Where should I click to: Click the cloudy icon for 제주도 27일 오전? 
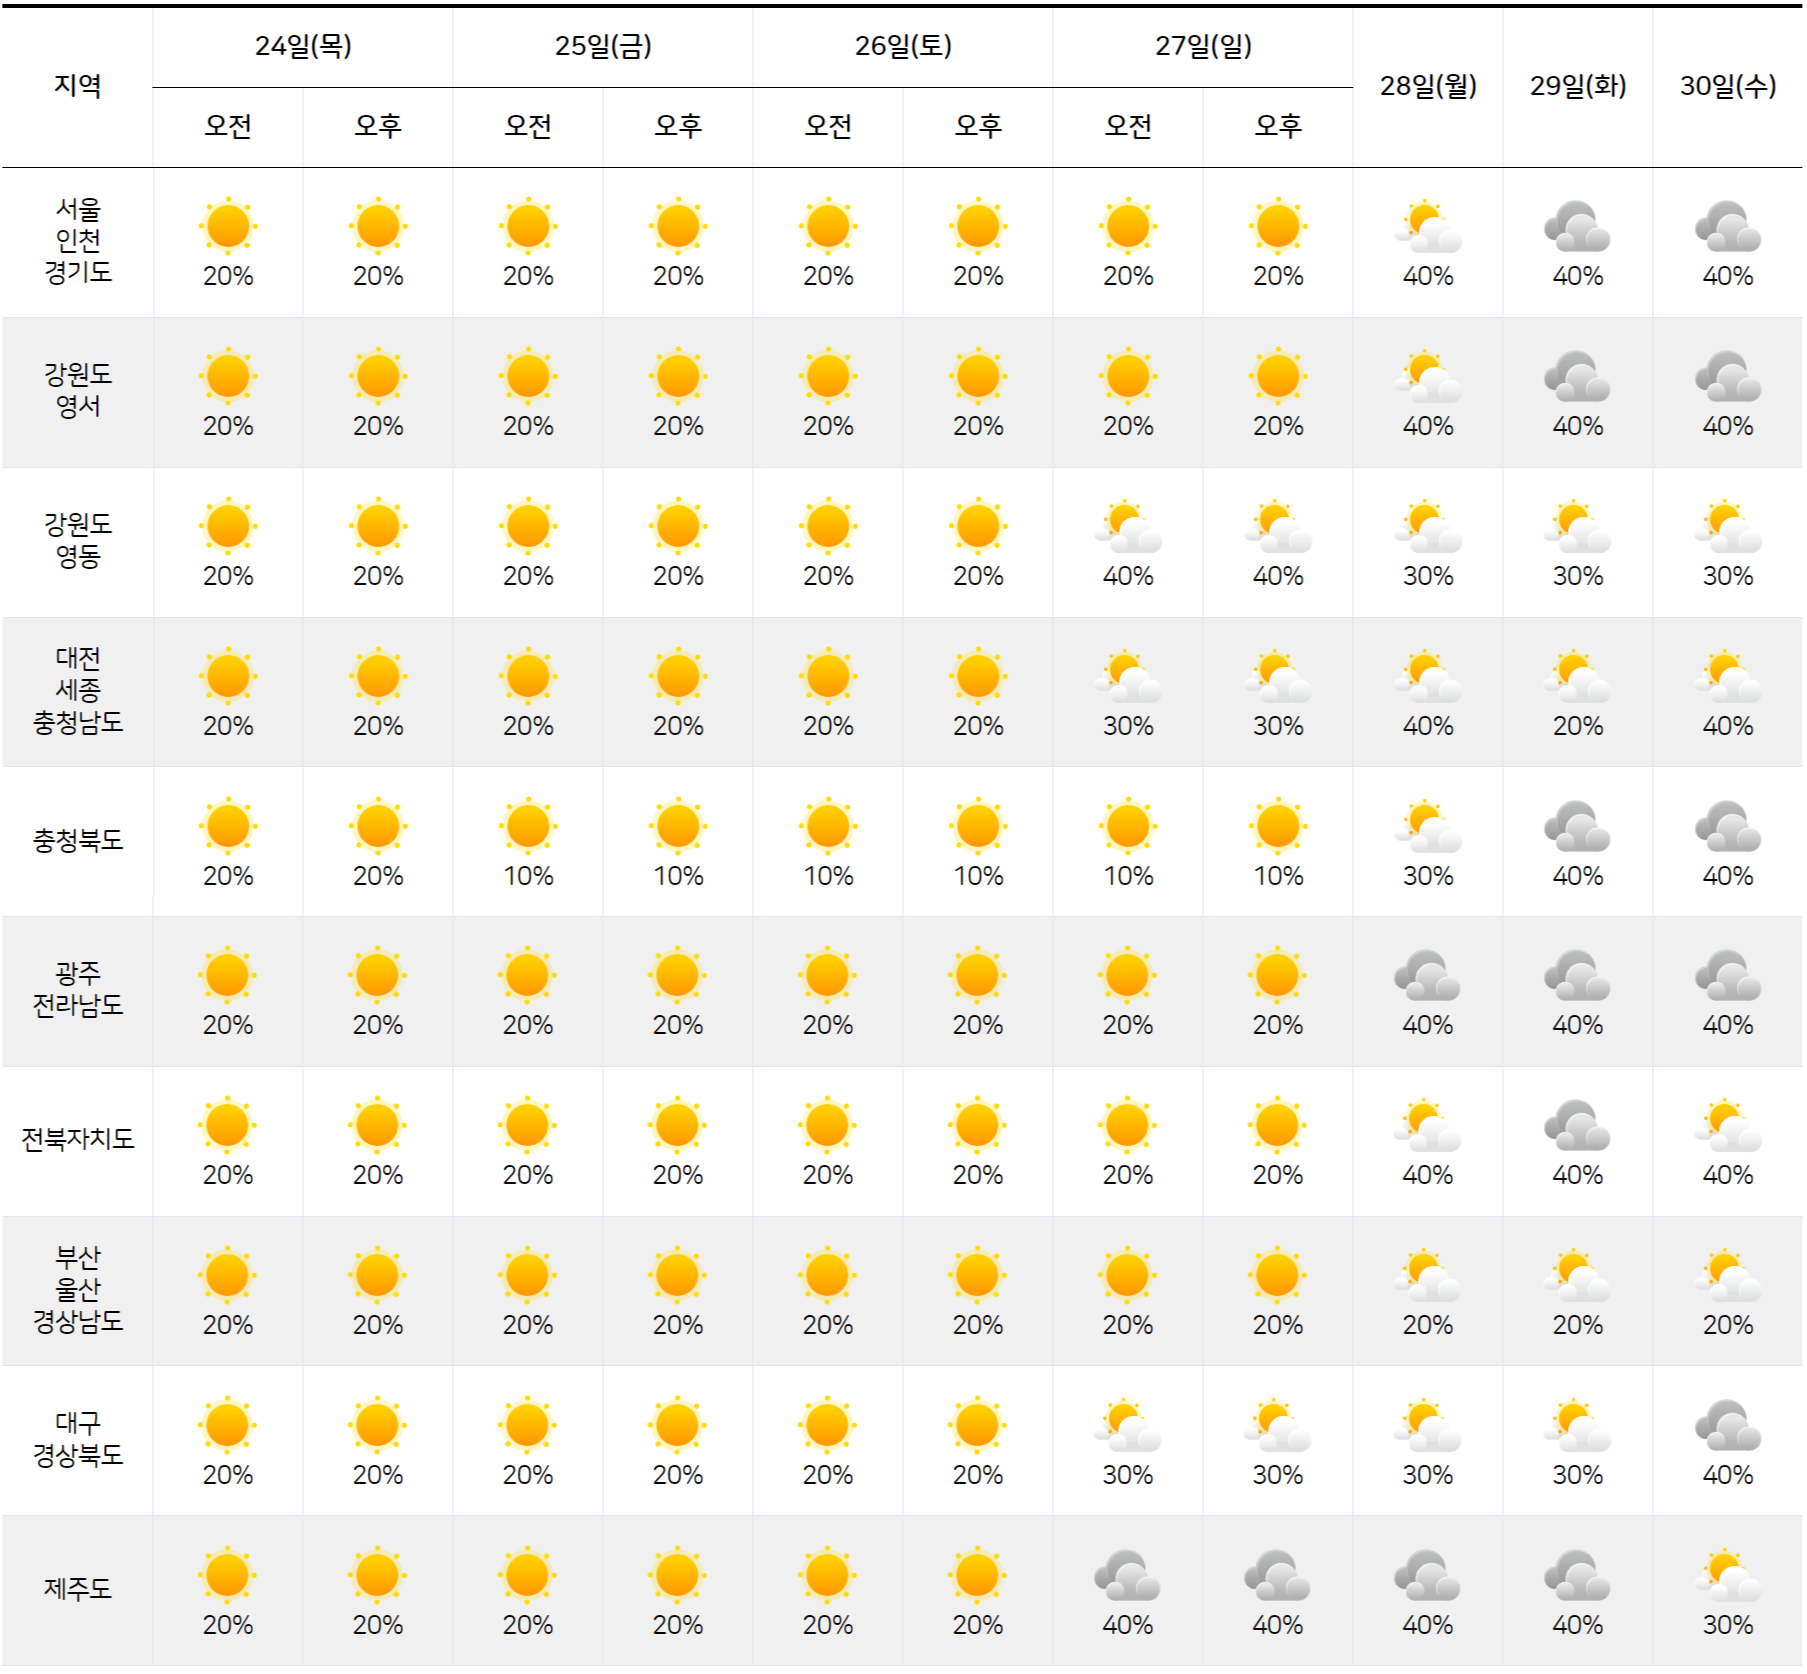(1128, 1575)
